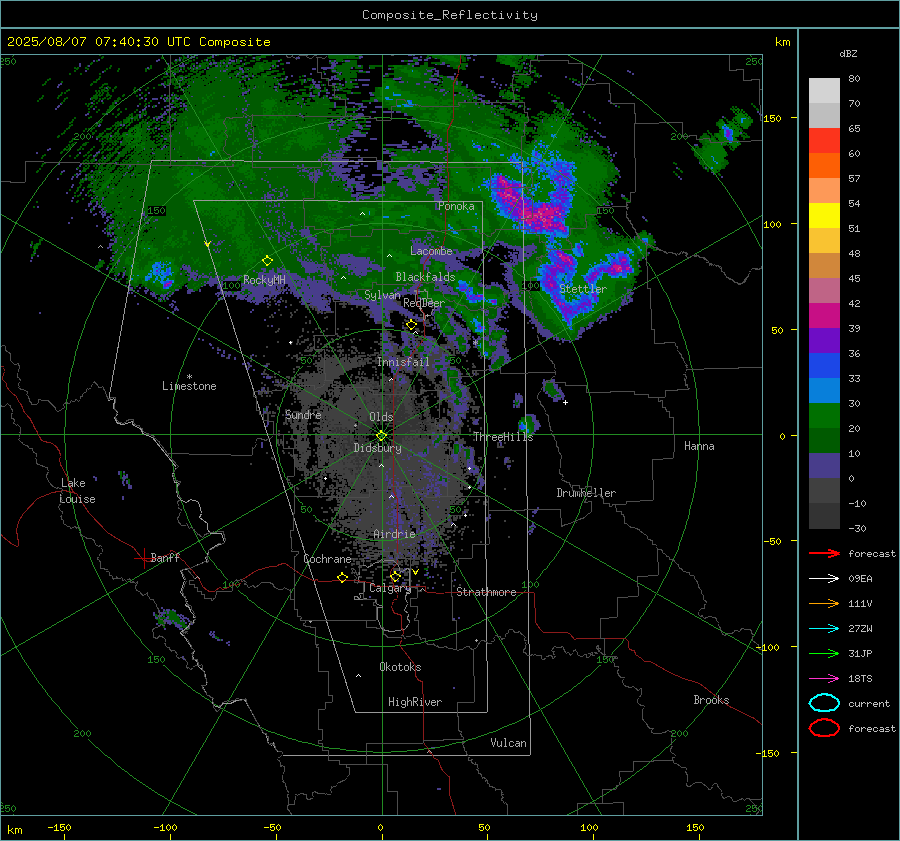
Task: Pick the green swatch between 30 and 20 dBZ
Action: [x=824, y=416]
